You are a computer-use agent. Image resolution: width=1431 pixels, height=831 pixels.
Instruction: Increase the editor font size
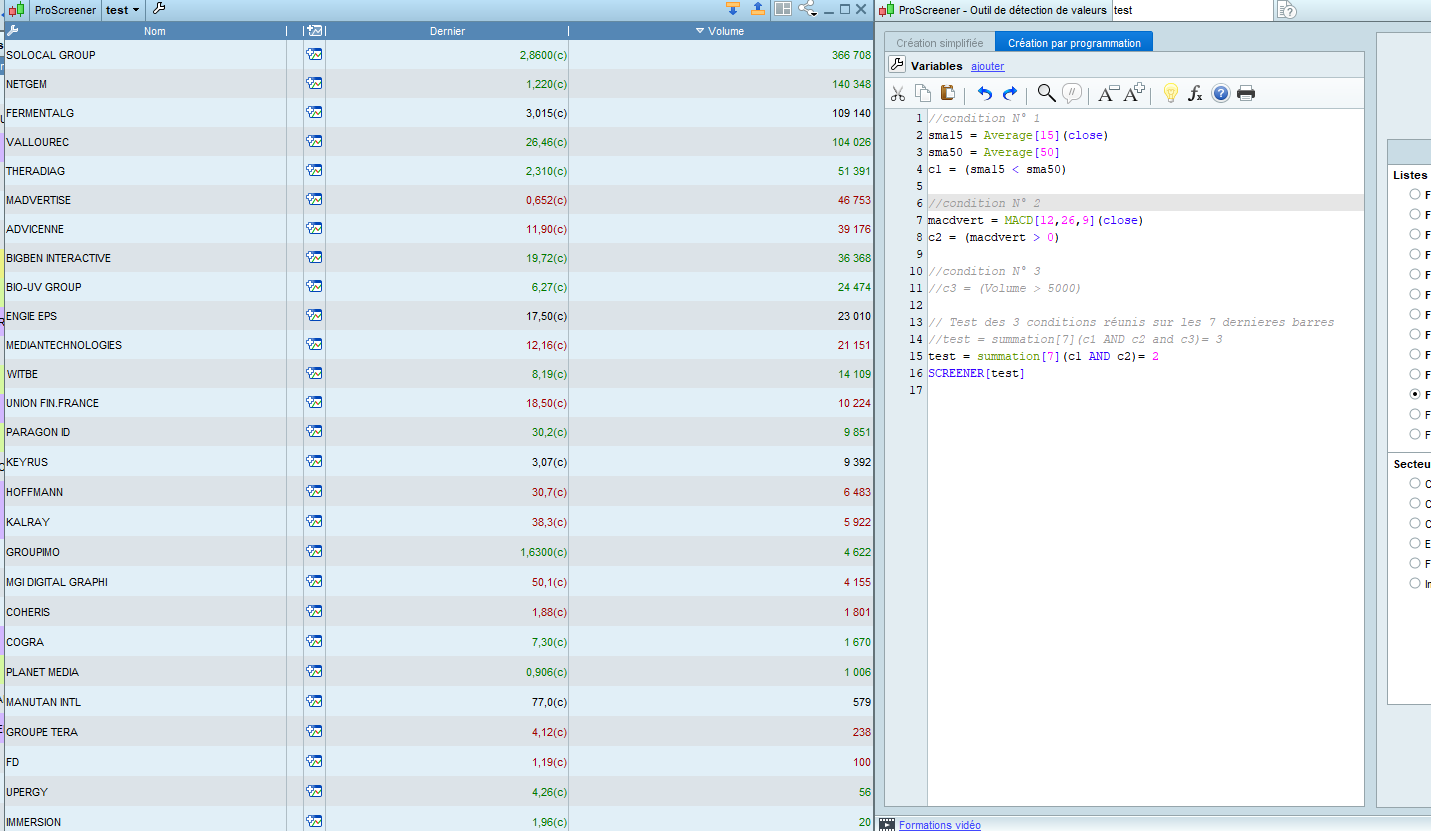(x=1134, y=93)
